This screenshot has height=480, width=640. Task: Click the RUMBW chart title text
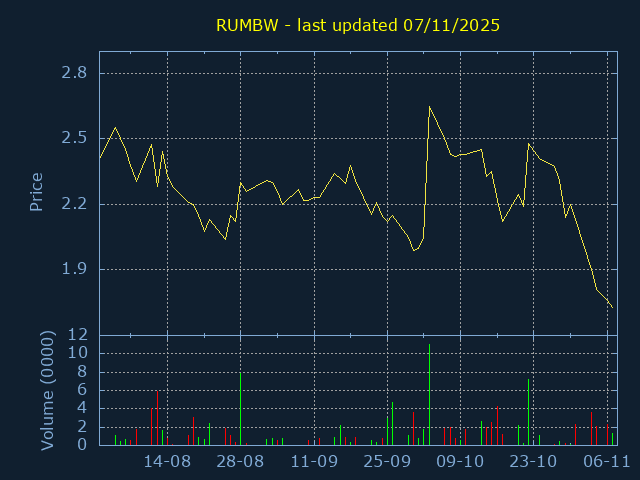point(358,25)
